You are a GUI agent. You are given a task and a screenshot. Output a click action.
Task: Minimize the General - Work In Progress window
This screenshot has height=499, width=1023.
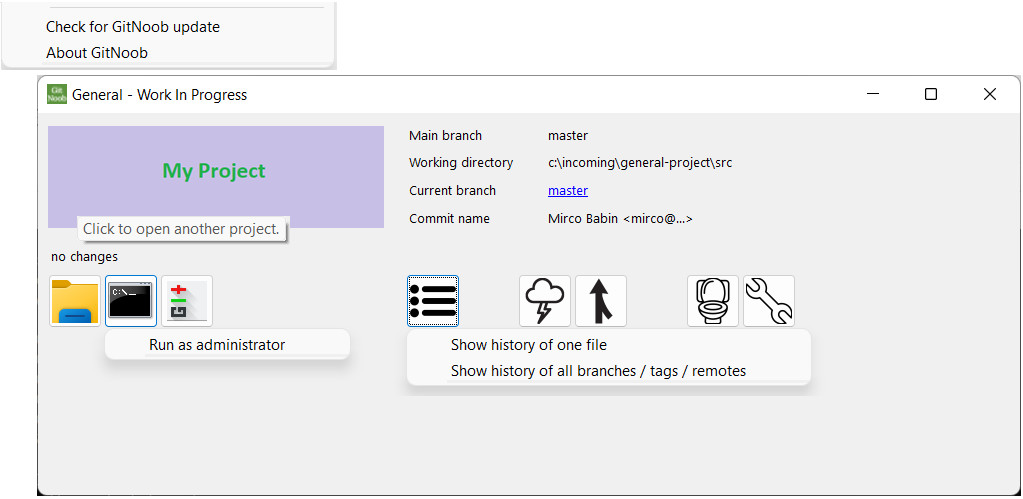pos(873,94)
